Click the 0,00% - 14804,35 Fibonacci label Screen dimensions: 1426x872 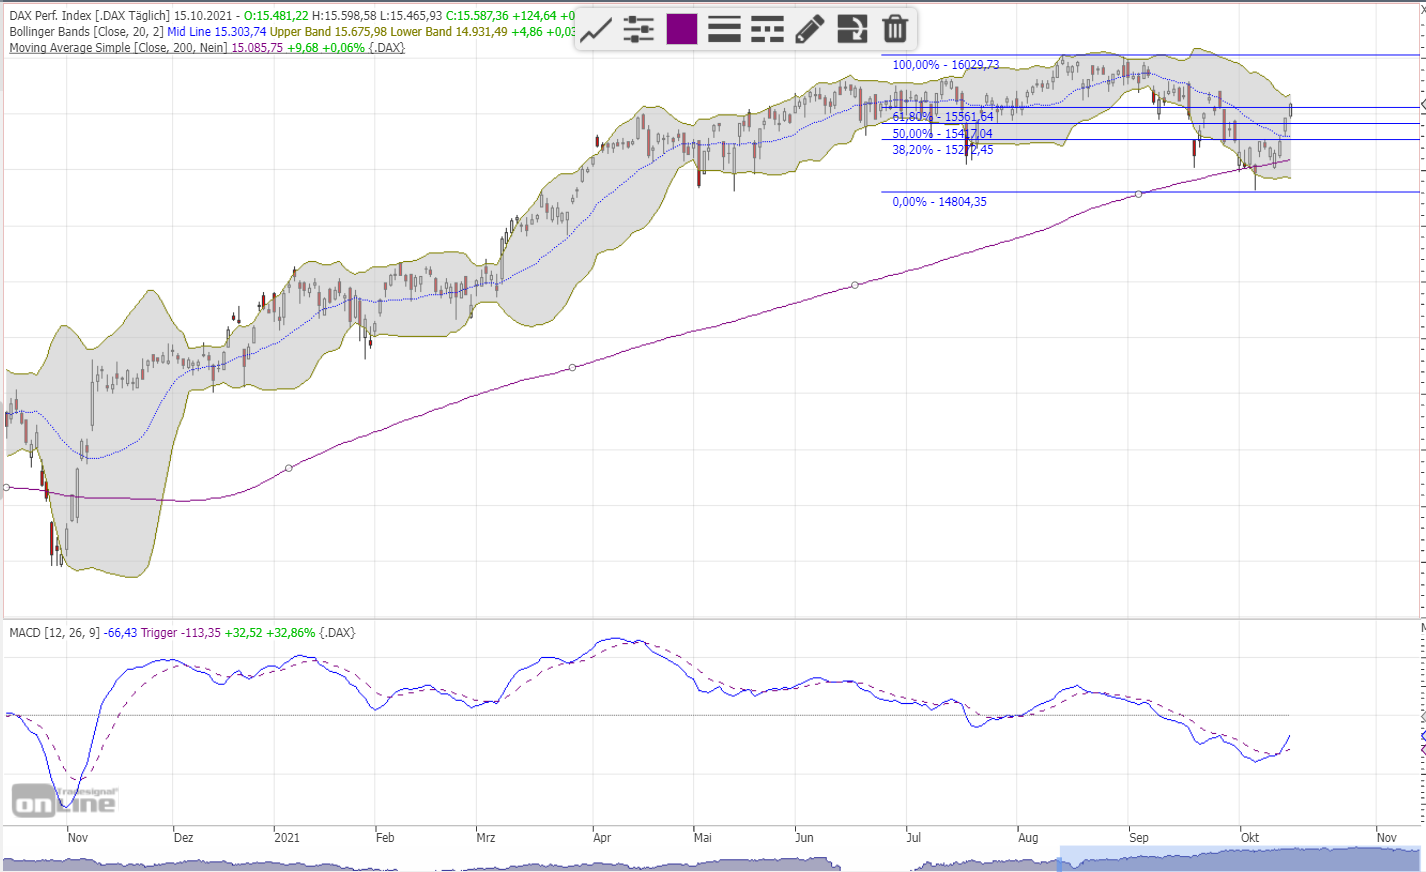tap(939, 202)
